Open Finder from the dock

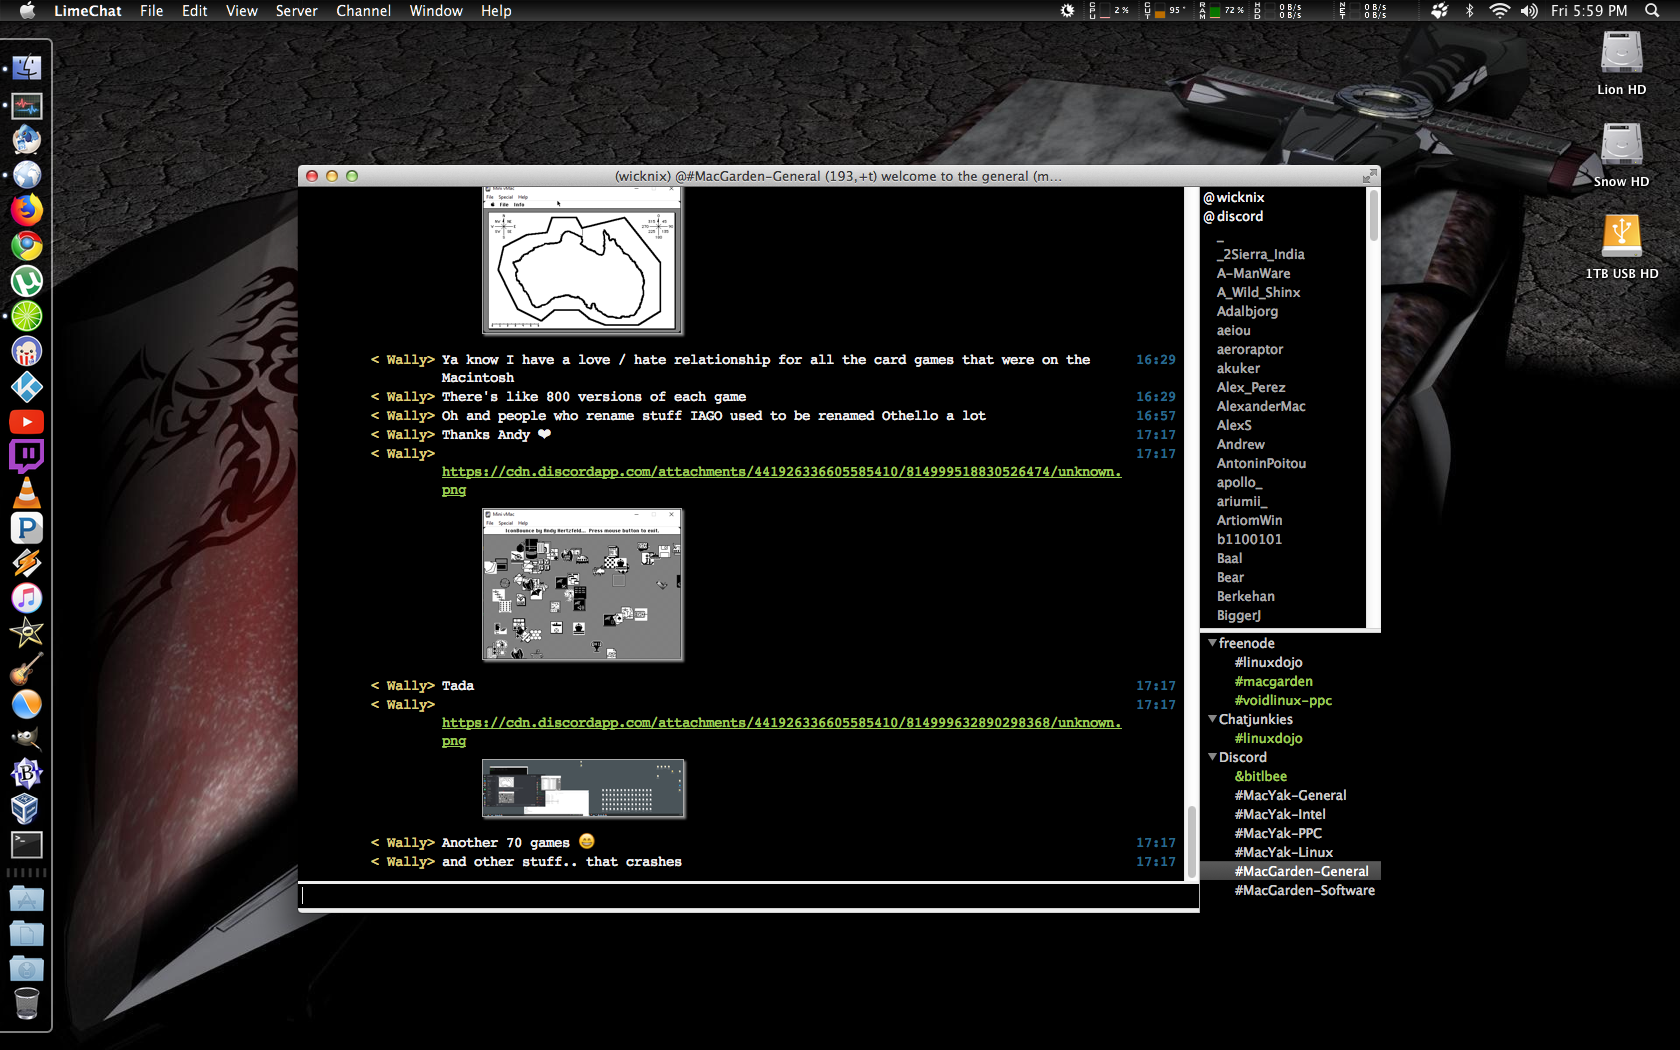pos(27,68)
